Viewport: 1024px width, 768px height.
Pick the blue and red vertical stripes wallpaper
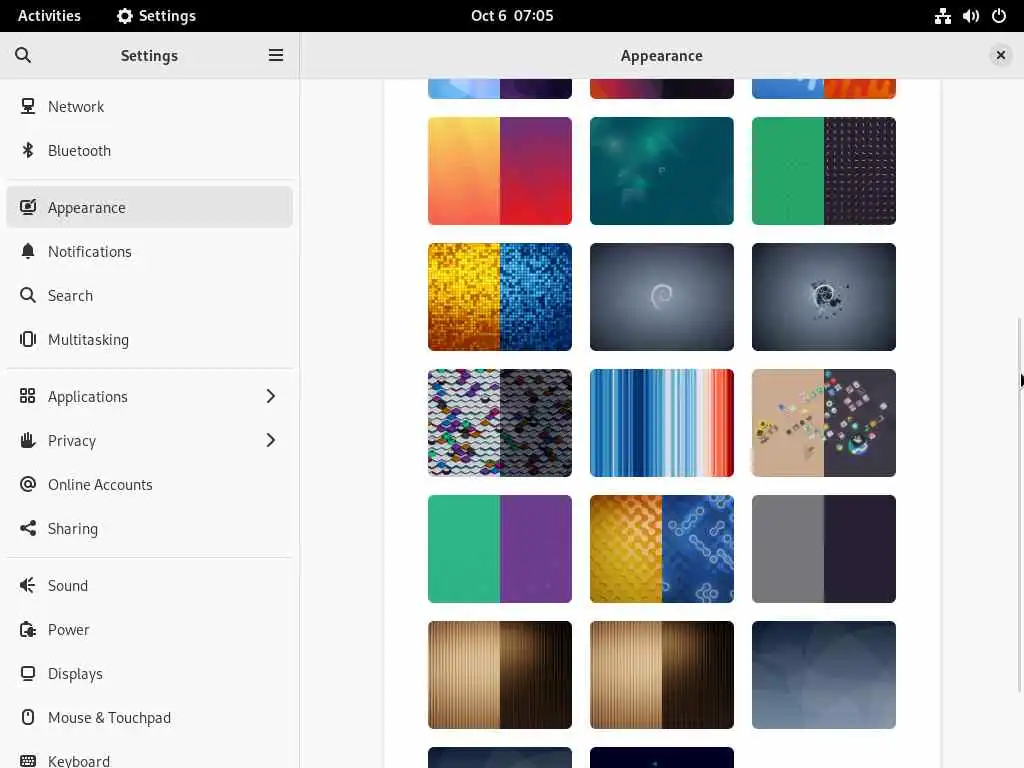tap(662, 423)
